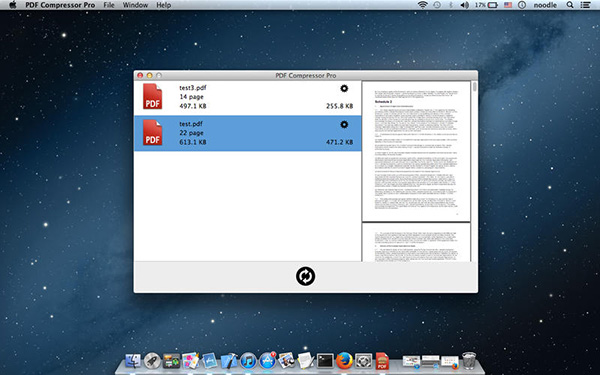Open Finder from the dock

coord(132,360)
